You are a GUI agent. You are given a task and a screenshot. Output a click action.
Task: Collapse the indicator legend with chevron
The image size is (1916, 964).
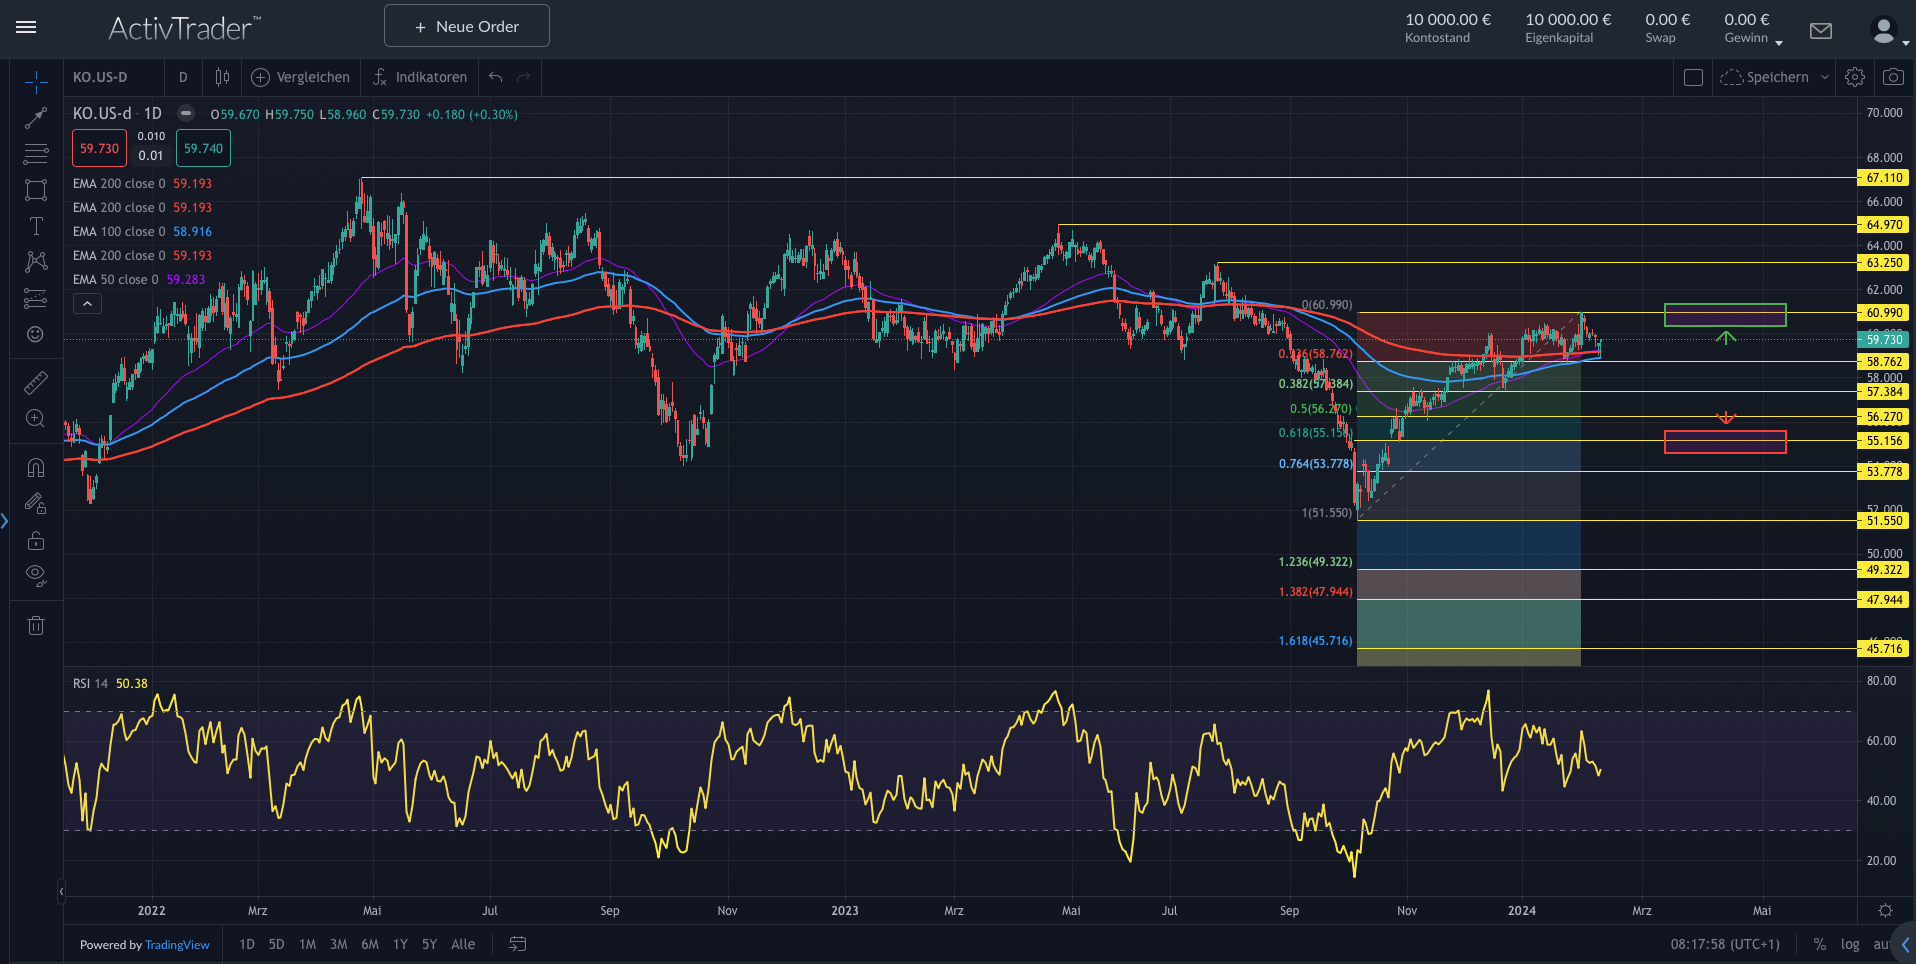coord(87,304)
